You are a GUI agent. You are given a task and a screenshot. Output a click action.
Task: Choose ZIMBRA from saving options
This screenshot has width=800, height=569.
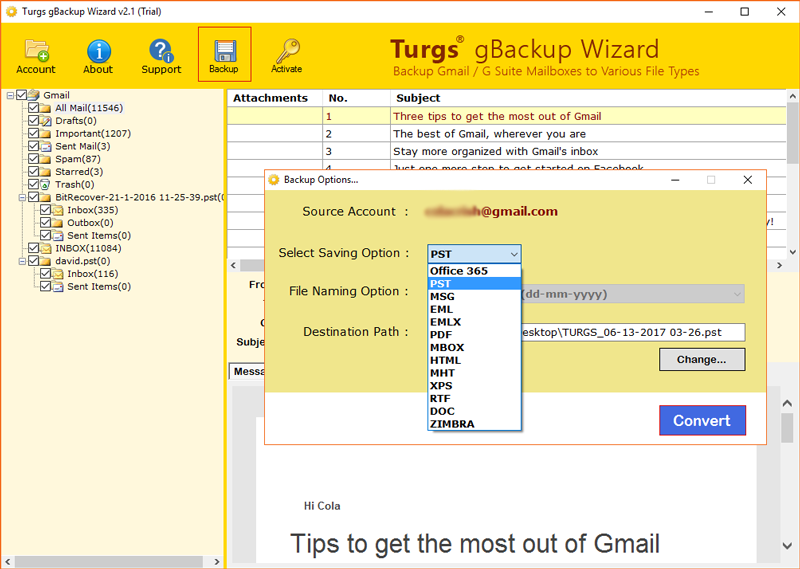pos(474,424)
